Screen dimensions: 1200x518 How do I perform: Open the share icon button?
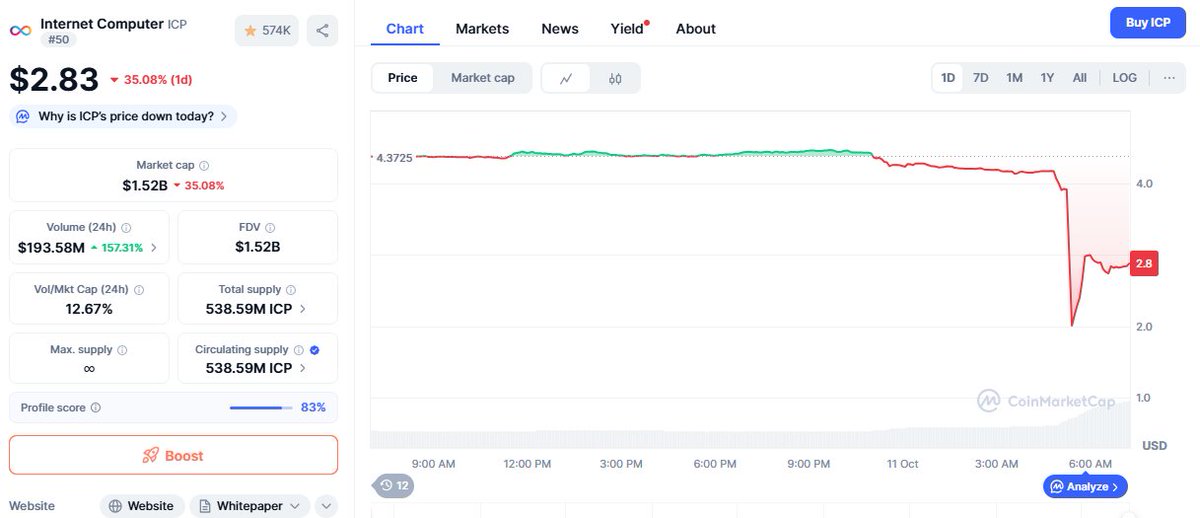(x=322, y=31)
